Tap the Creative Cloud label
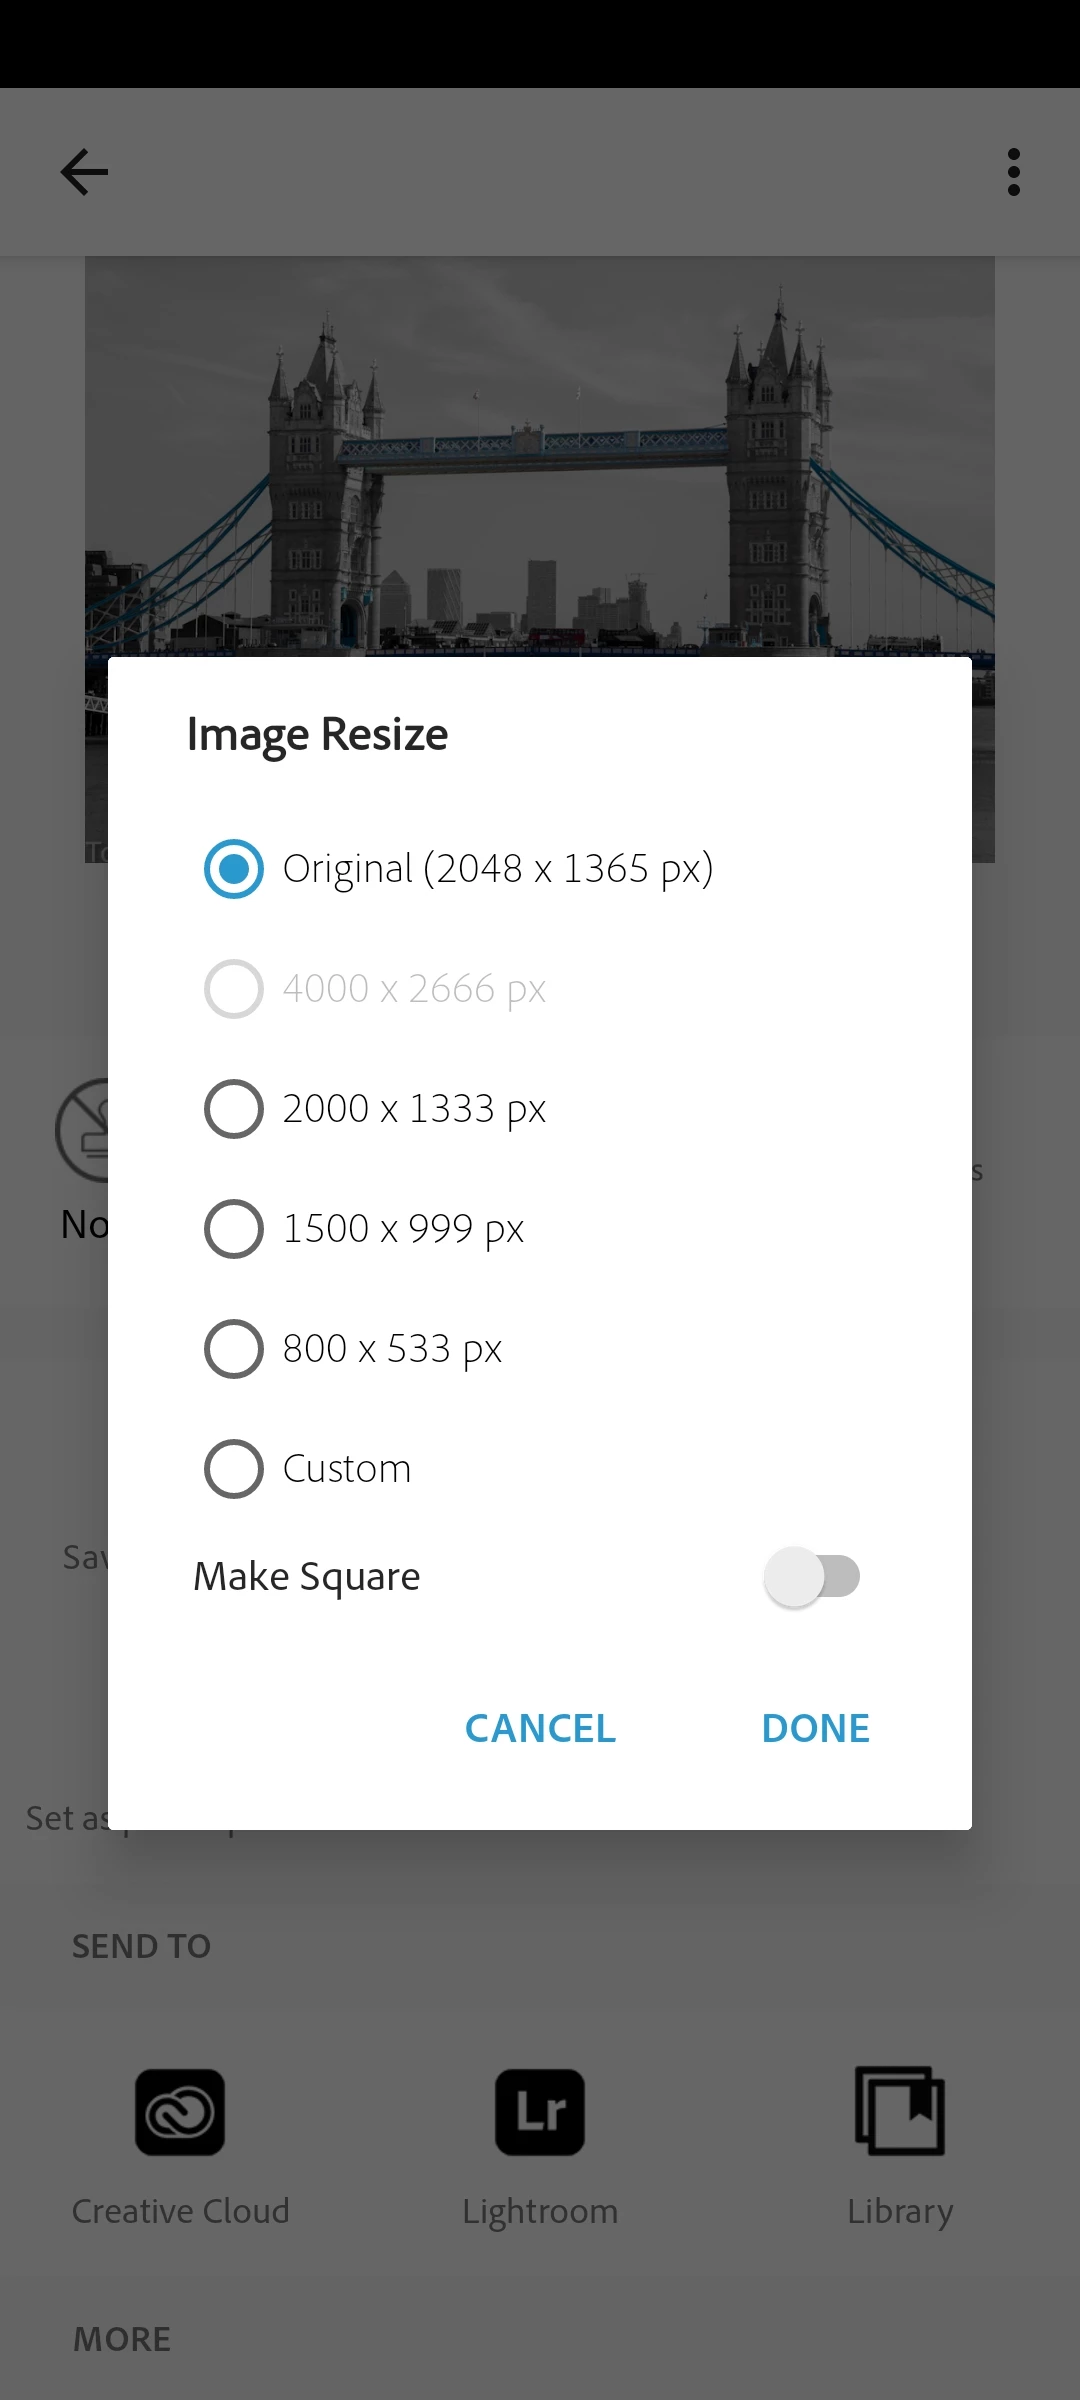1080x2400 pixels. (180, 2211)
